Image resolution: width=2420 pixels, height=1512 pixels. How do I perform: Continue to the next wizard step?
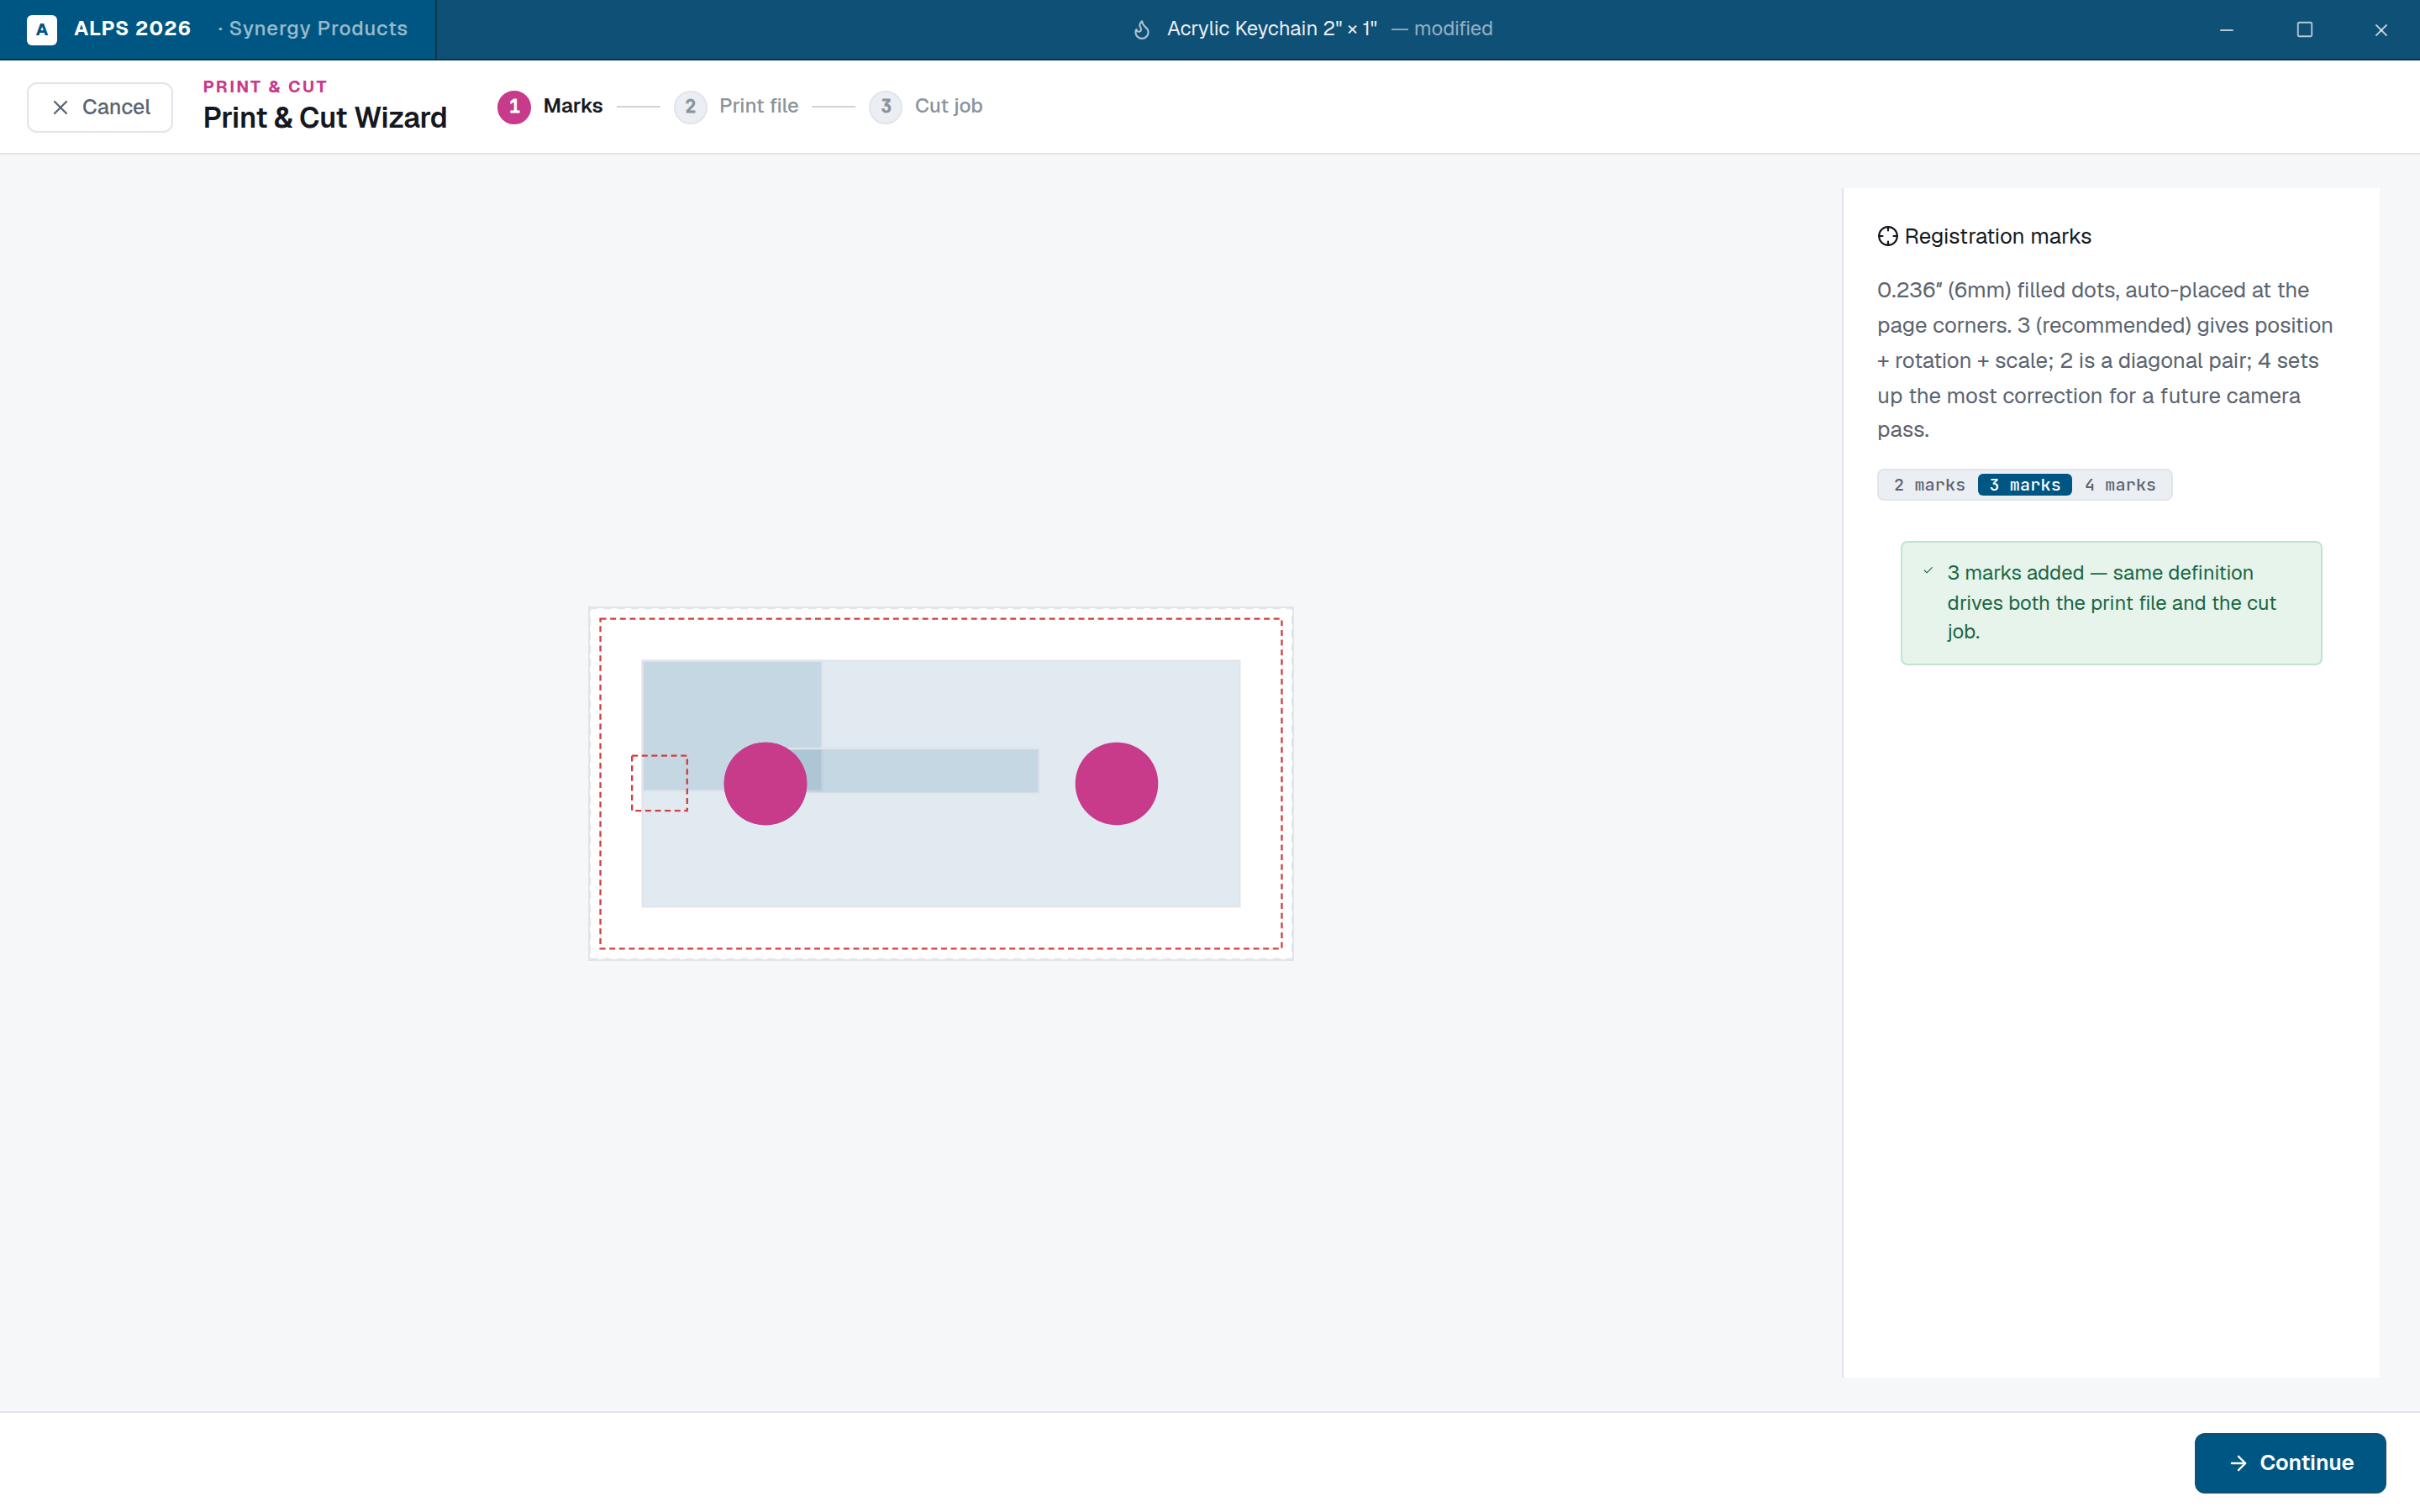coord(2289,1462)
